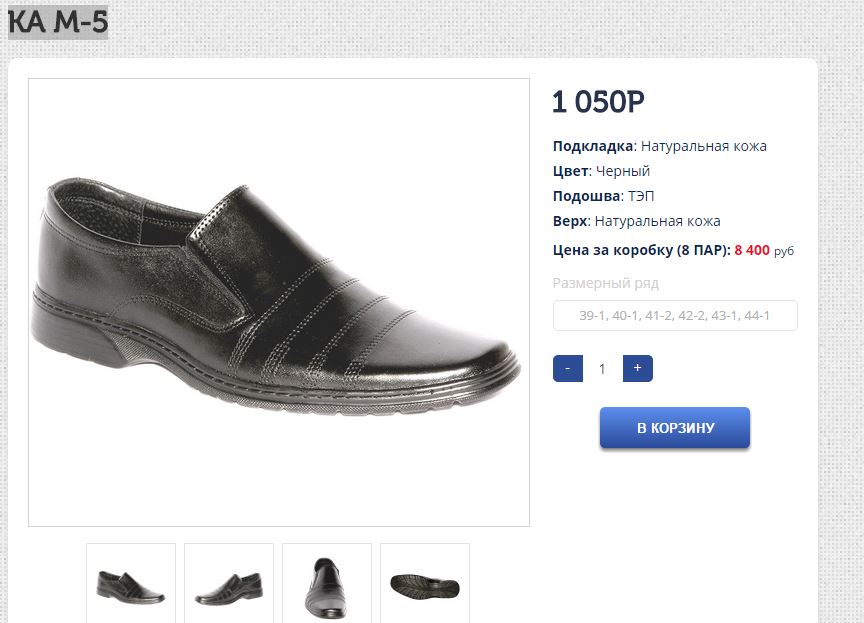Click the Подкладка label

[593, 146]
